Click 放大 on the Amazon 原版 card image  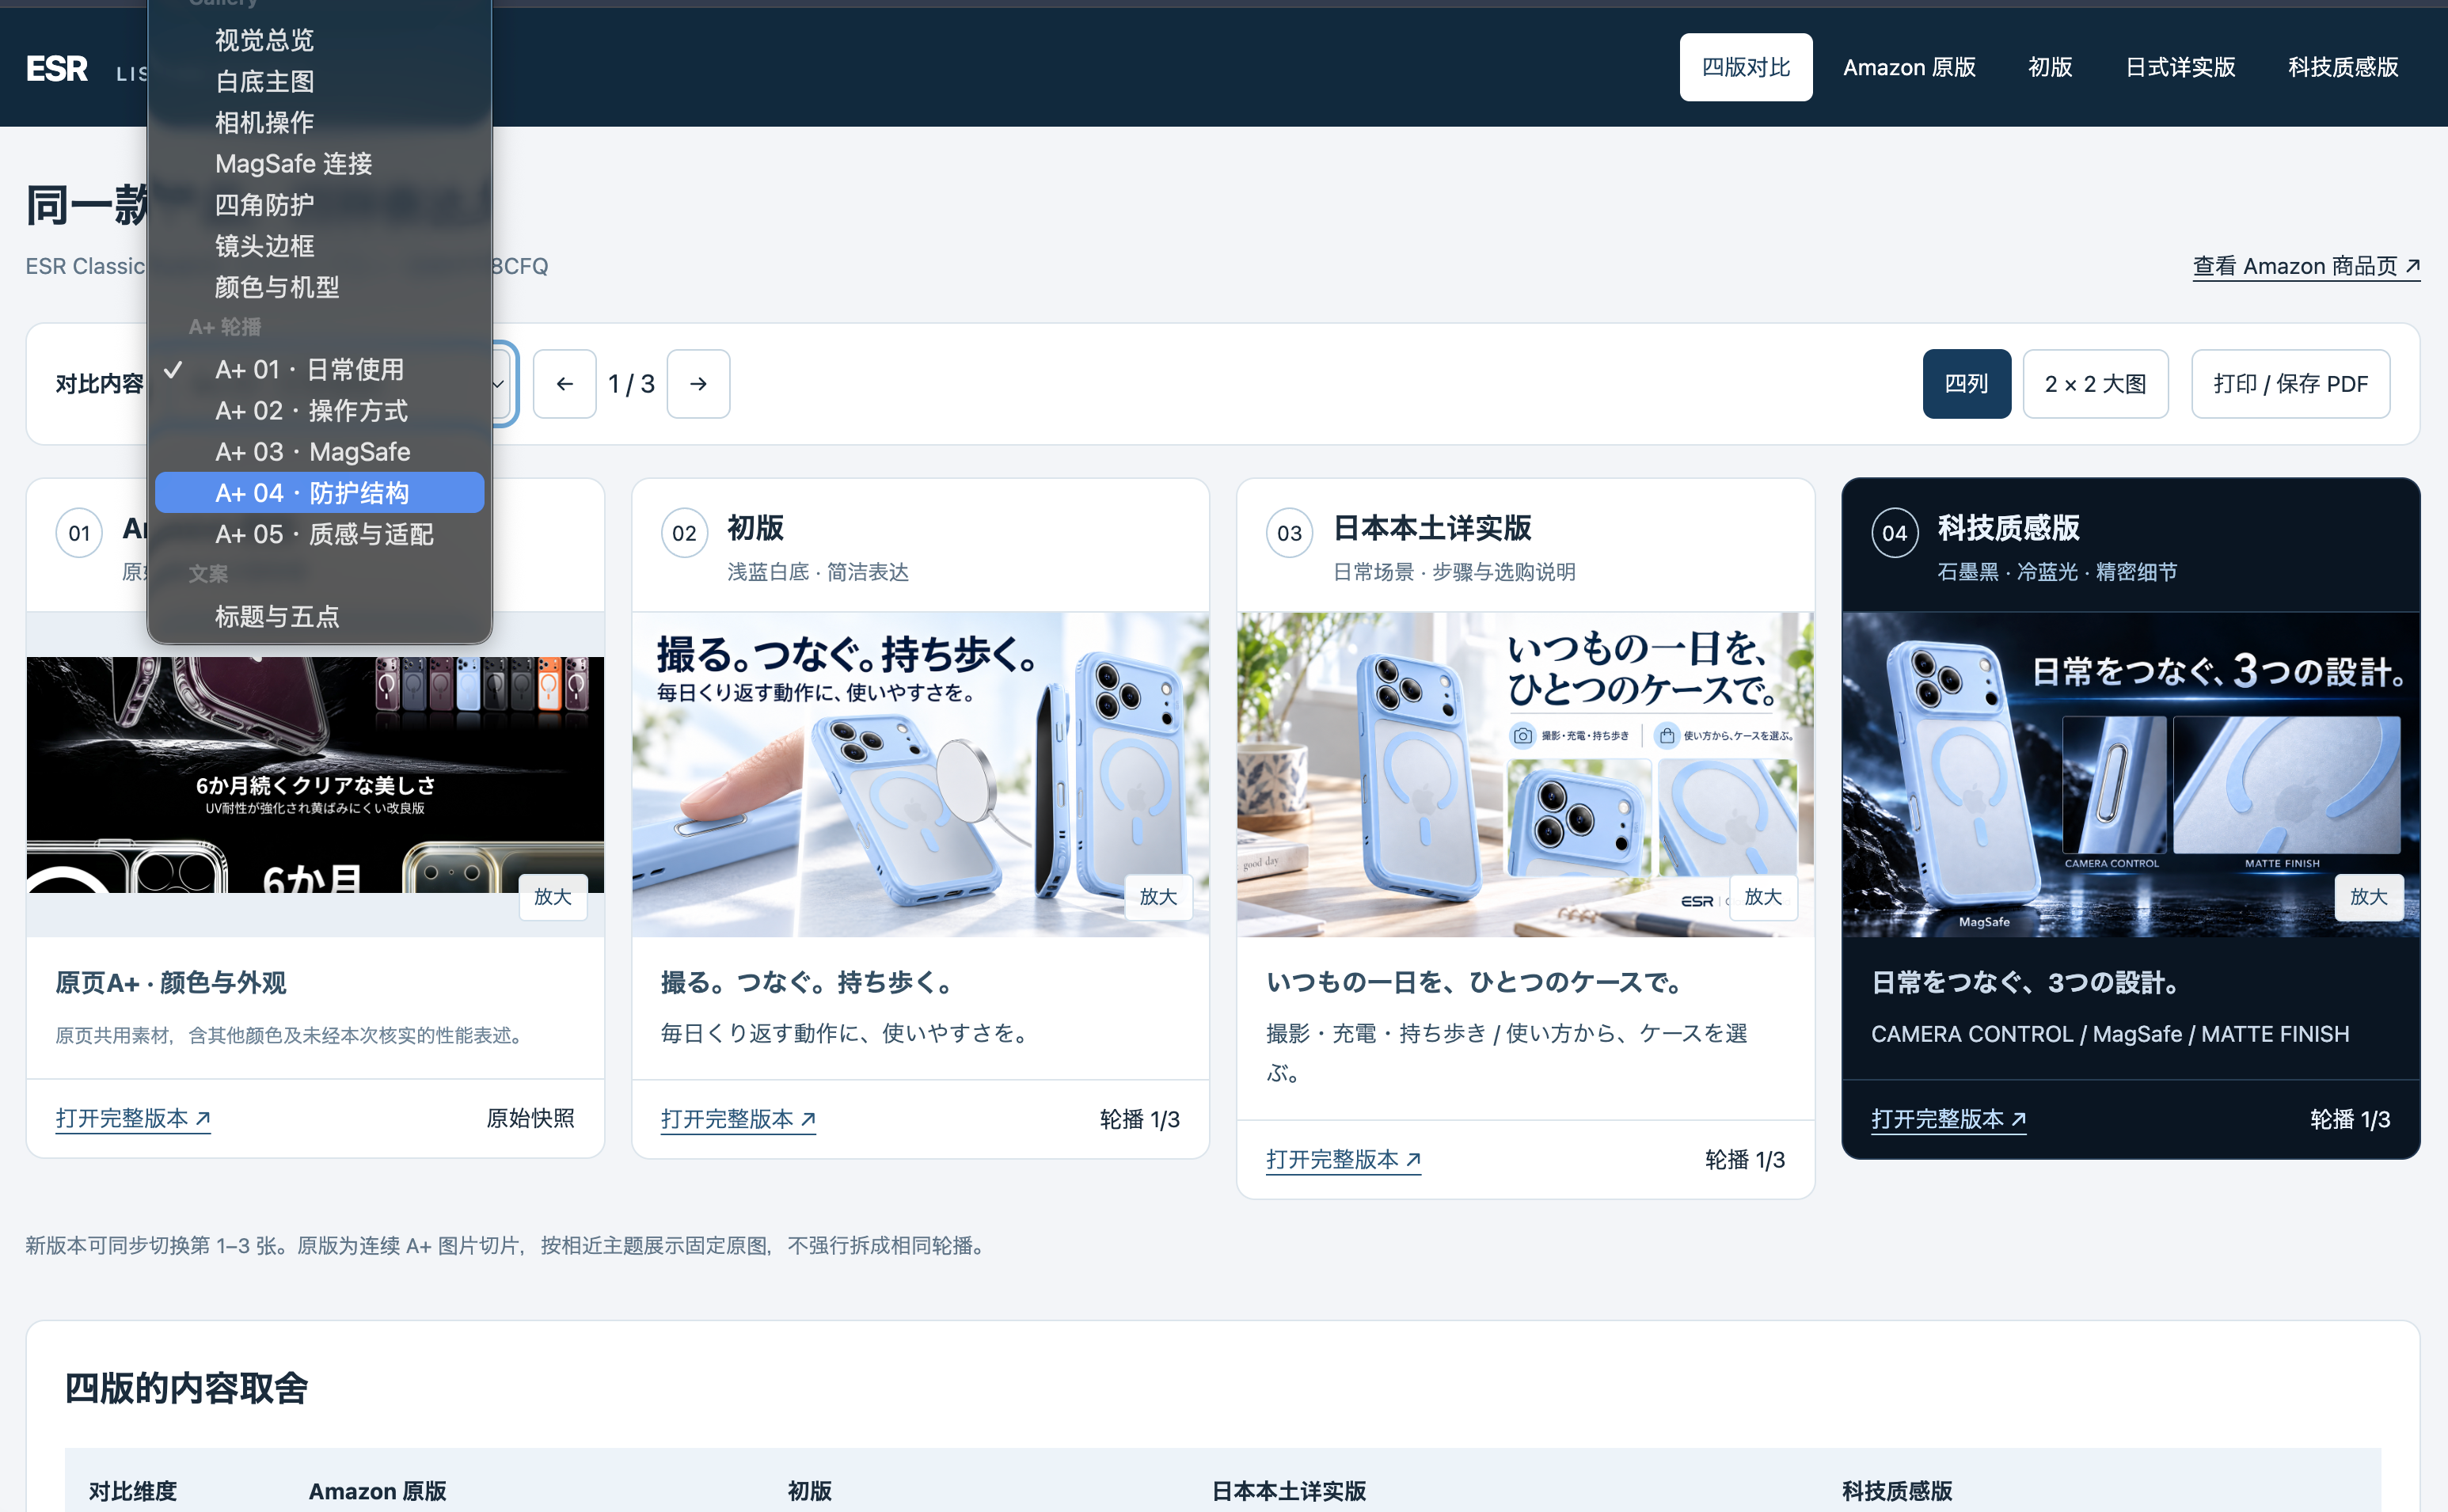coord(553,897)
